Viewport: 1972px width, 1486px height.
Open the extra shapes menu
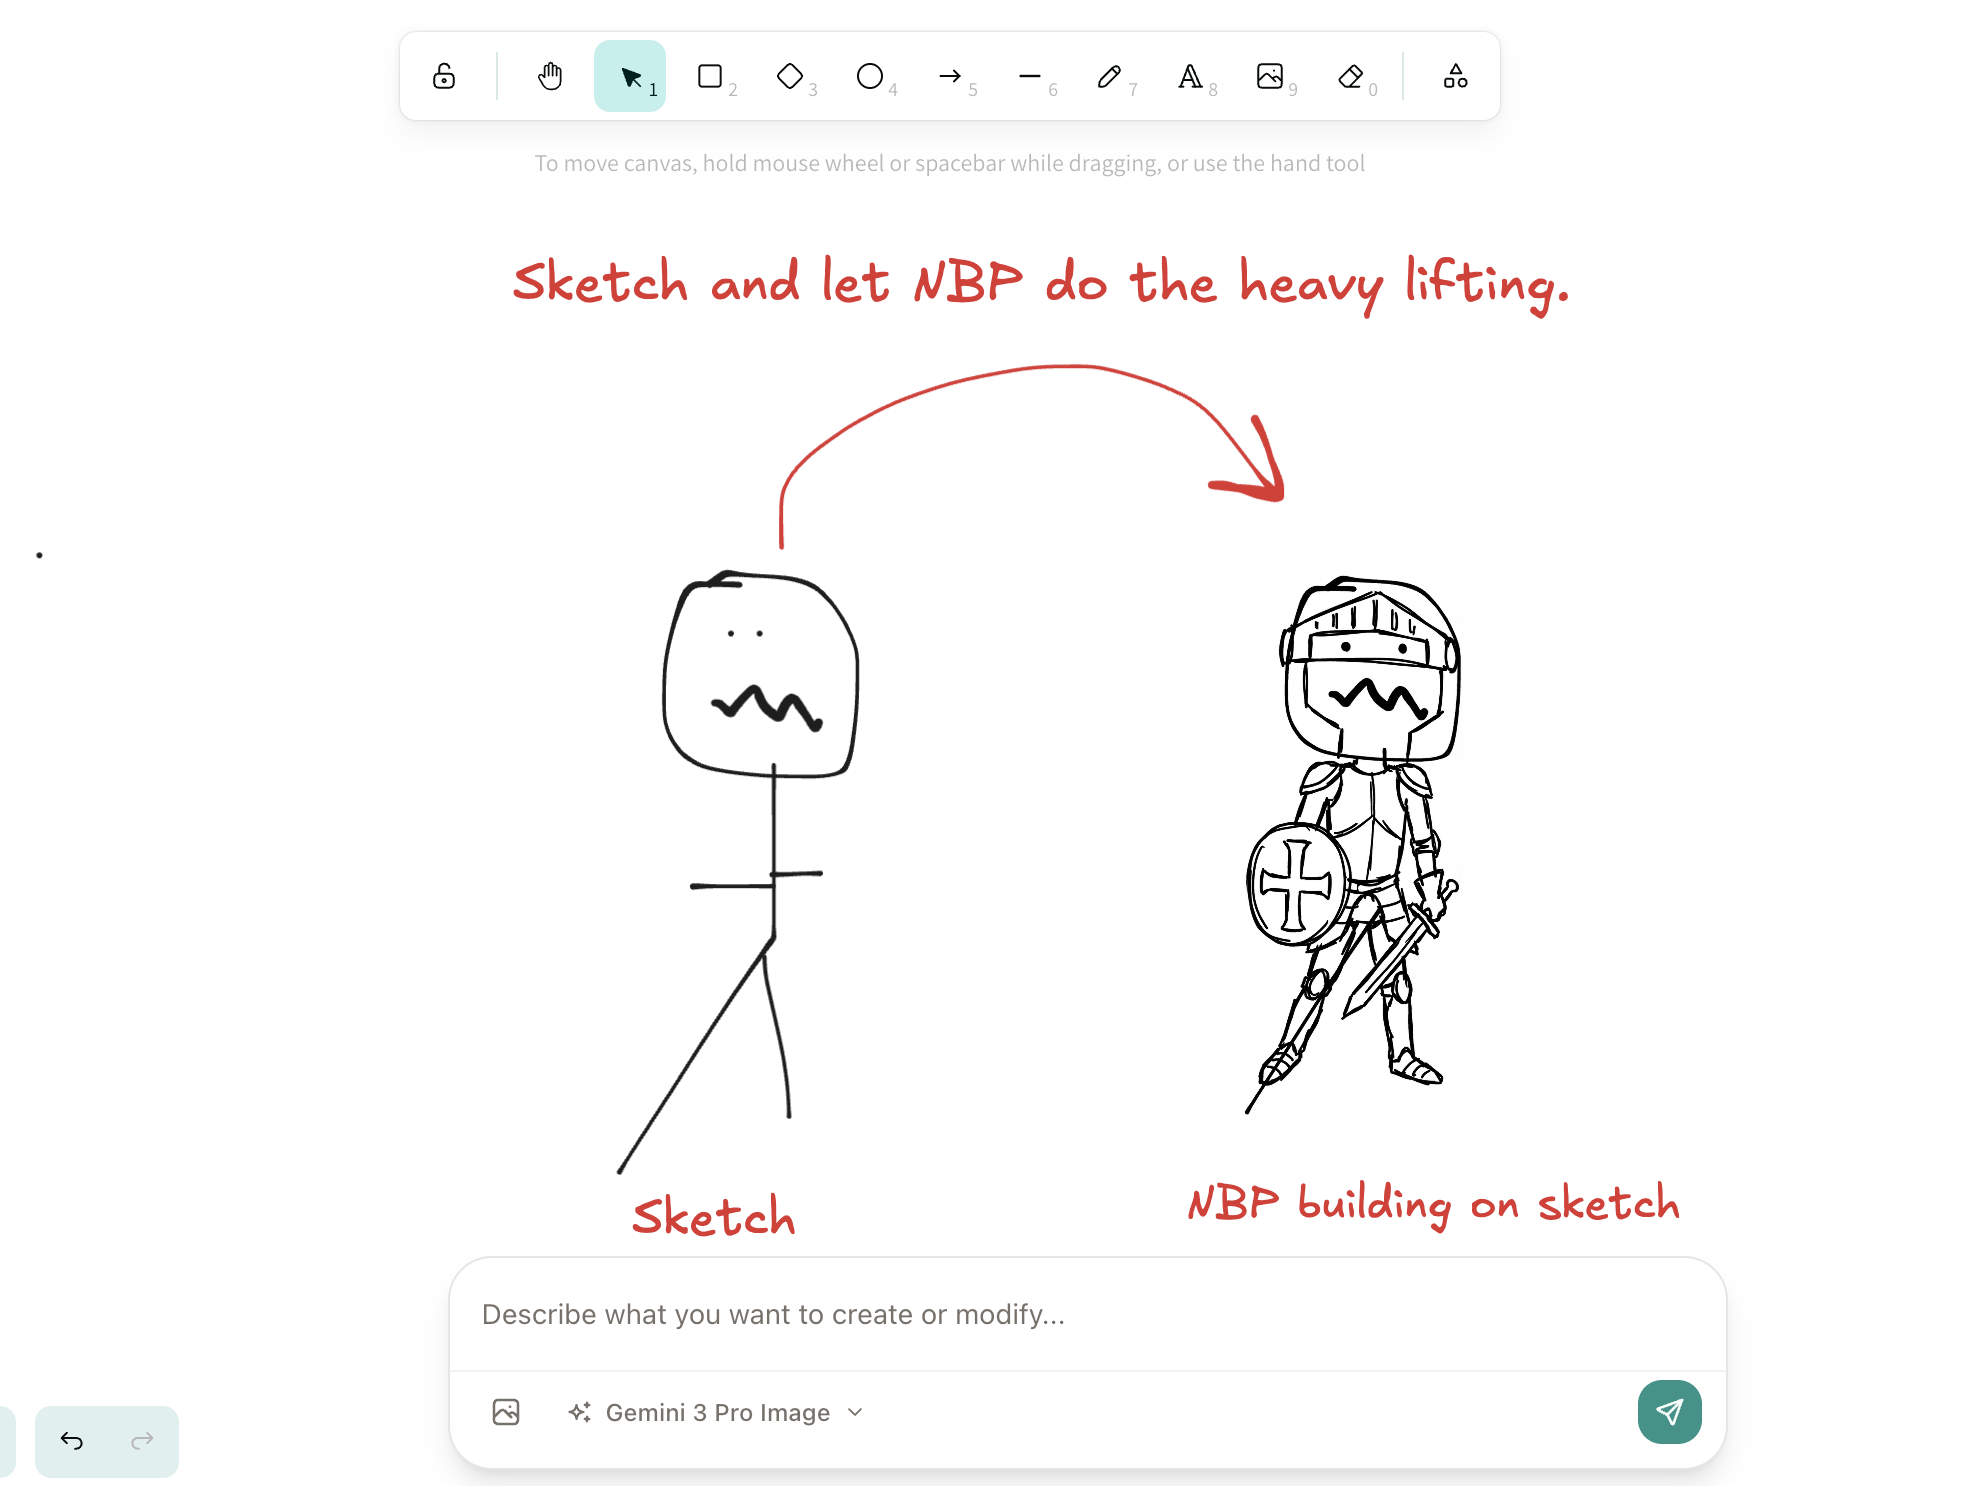tap(1455, 76)
